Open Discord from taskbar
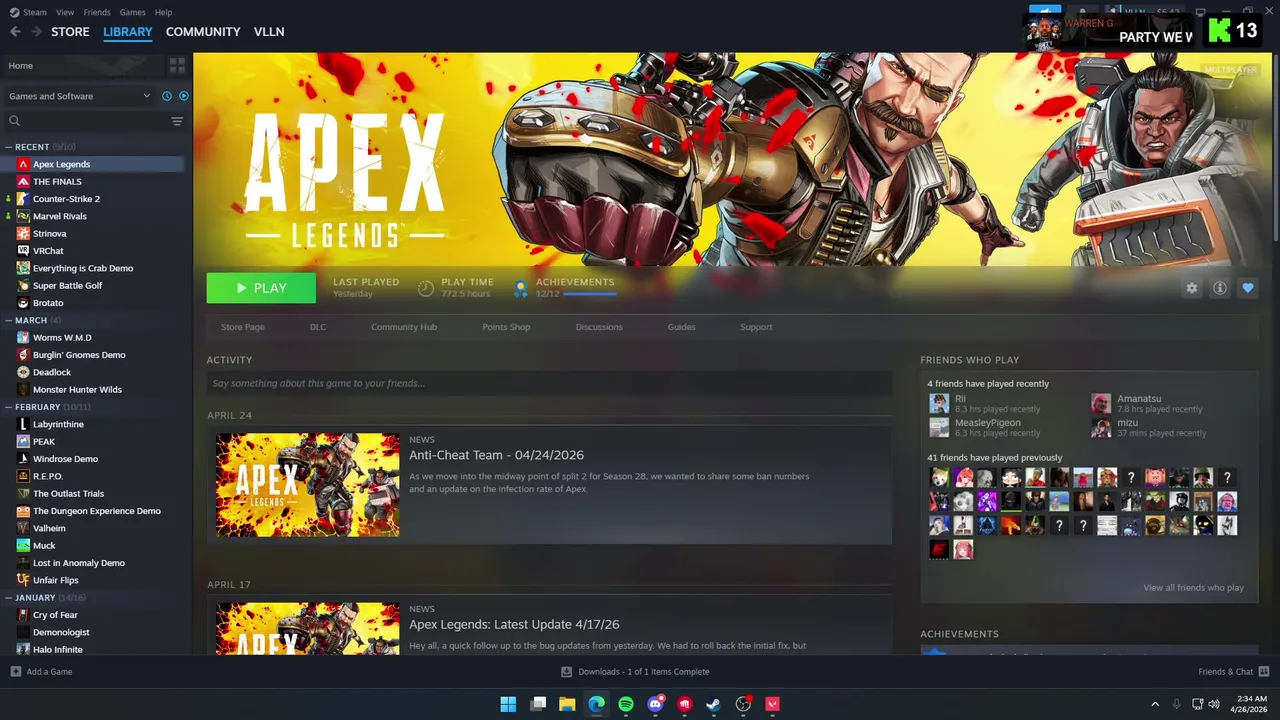 click(656, 704)
